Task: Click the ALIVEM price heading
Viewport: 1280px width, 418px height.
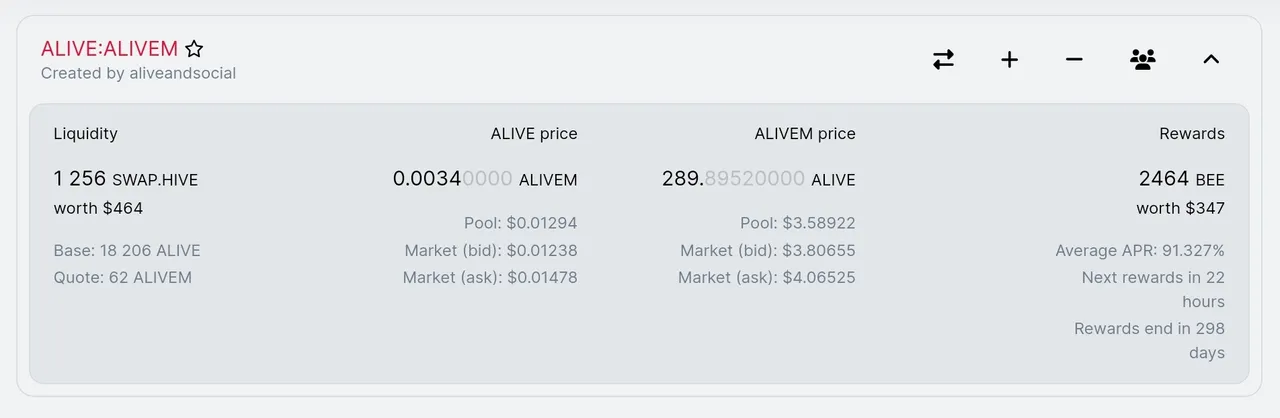Action: point(804,133)
